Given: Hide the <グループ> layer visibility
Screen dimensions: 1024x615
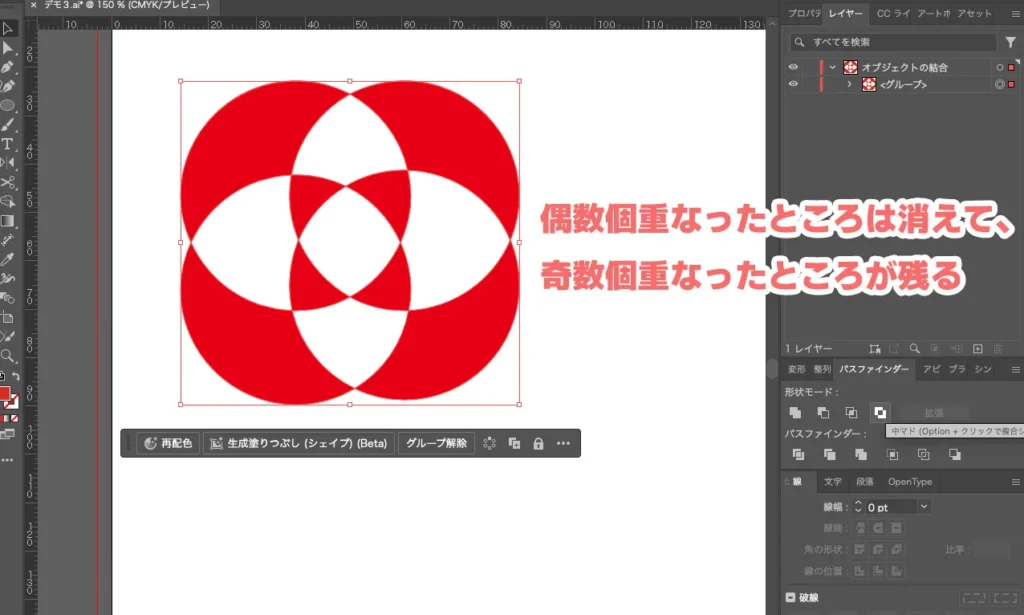Looking at the screenshot, I should [x=793, y=84].
